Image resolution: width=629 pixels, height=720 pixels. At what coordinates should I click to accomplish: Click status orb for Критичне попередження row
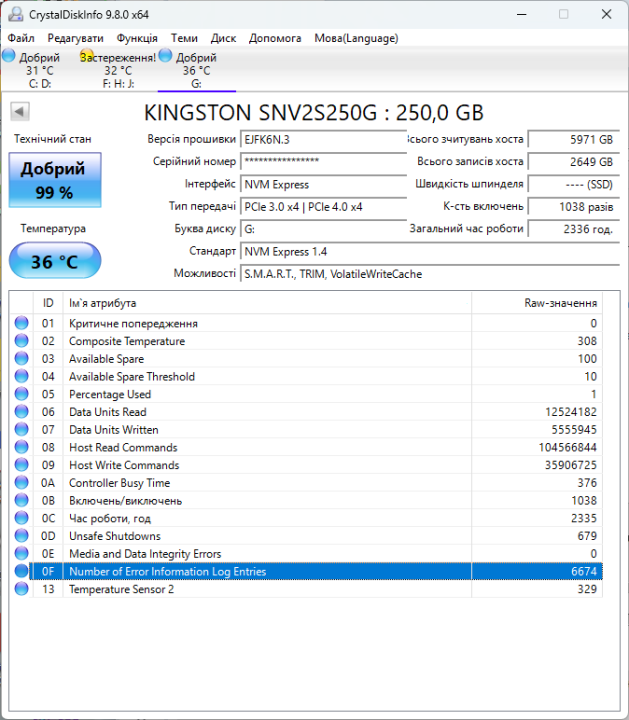pyautogui.click(x=21, y=323)
